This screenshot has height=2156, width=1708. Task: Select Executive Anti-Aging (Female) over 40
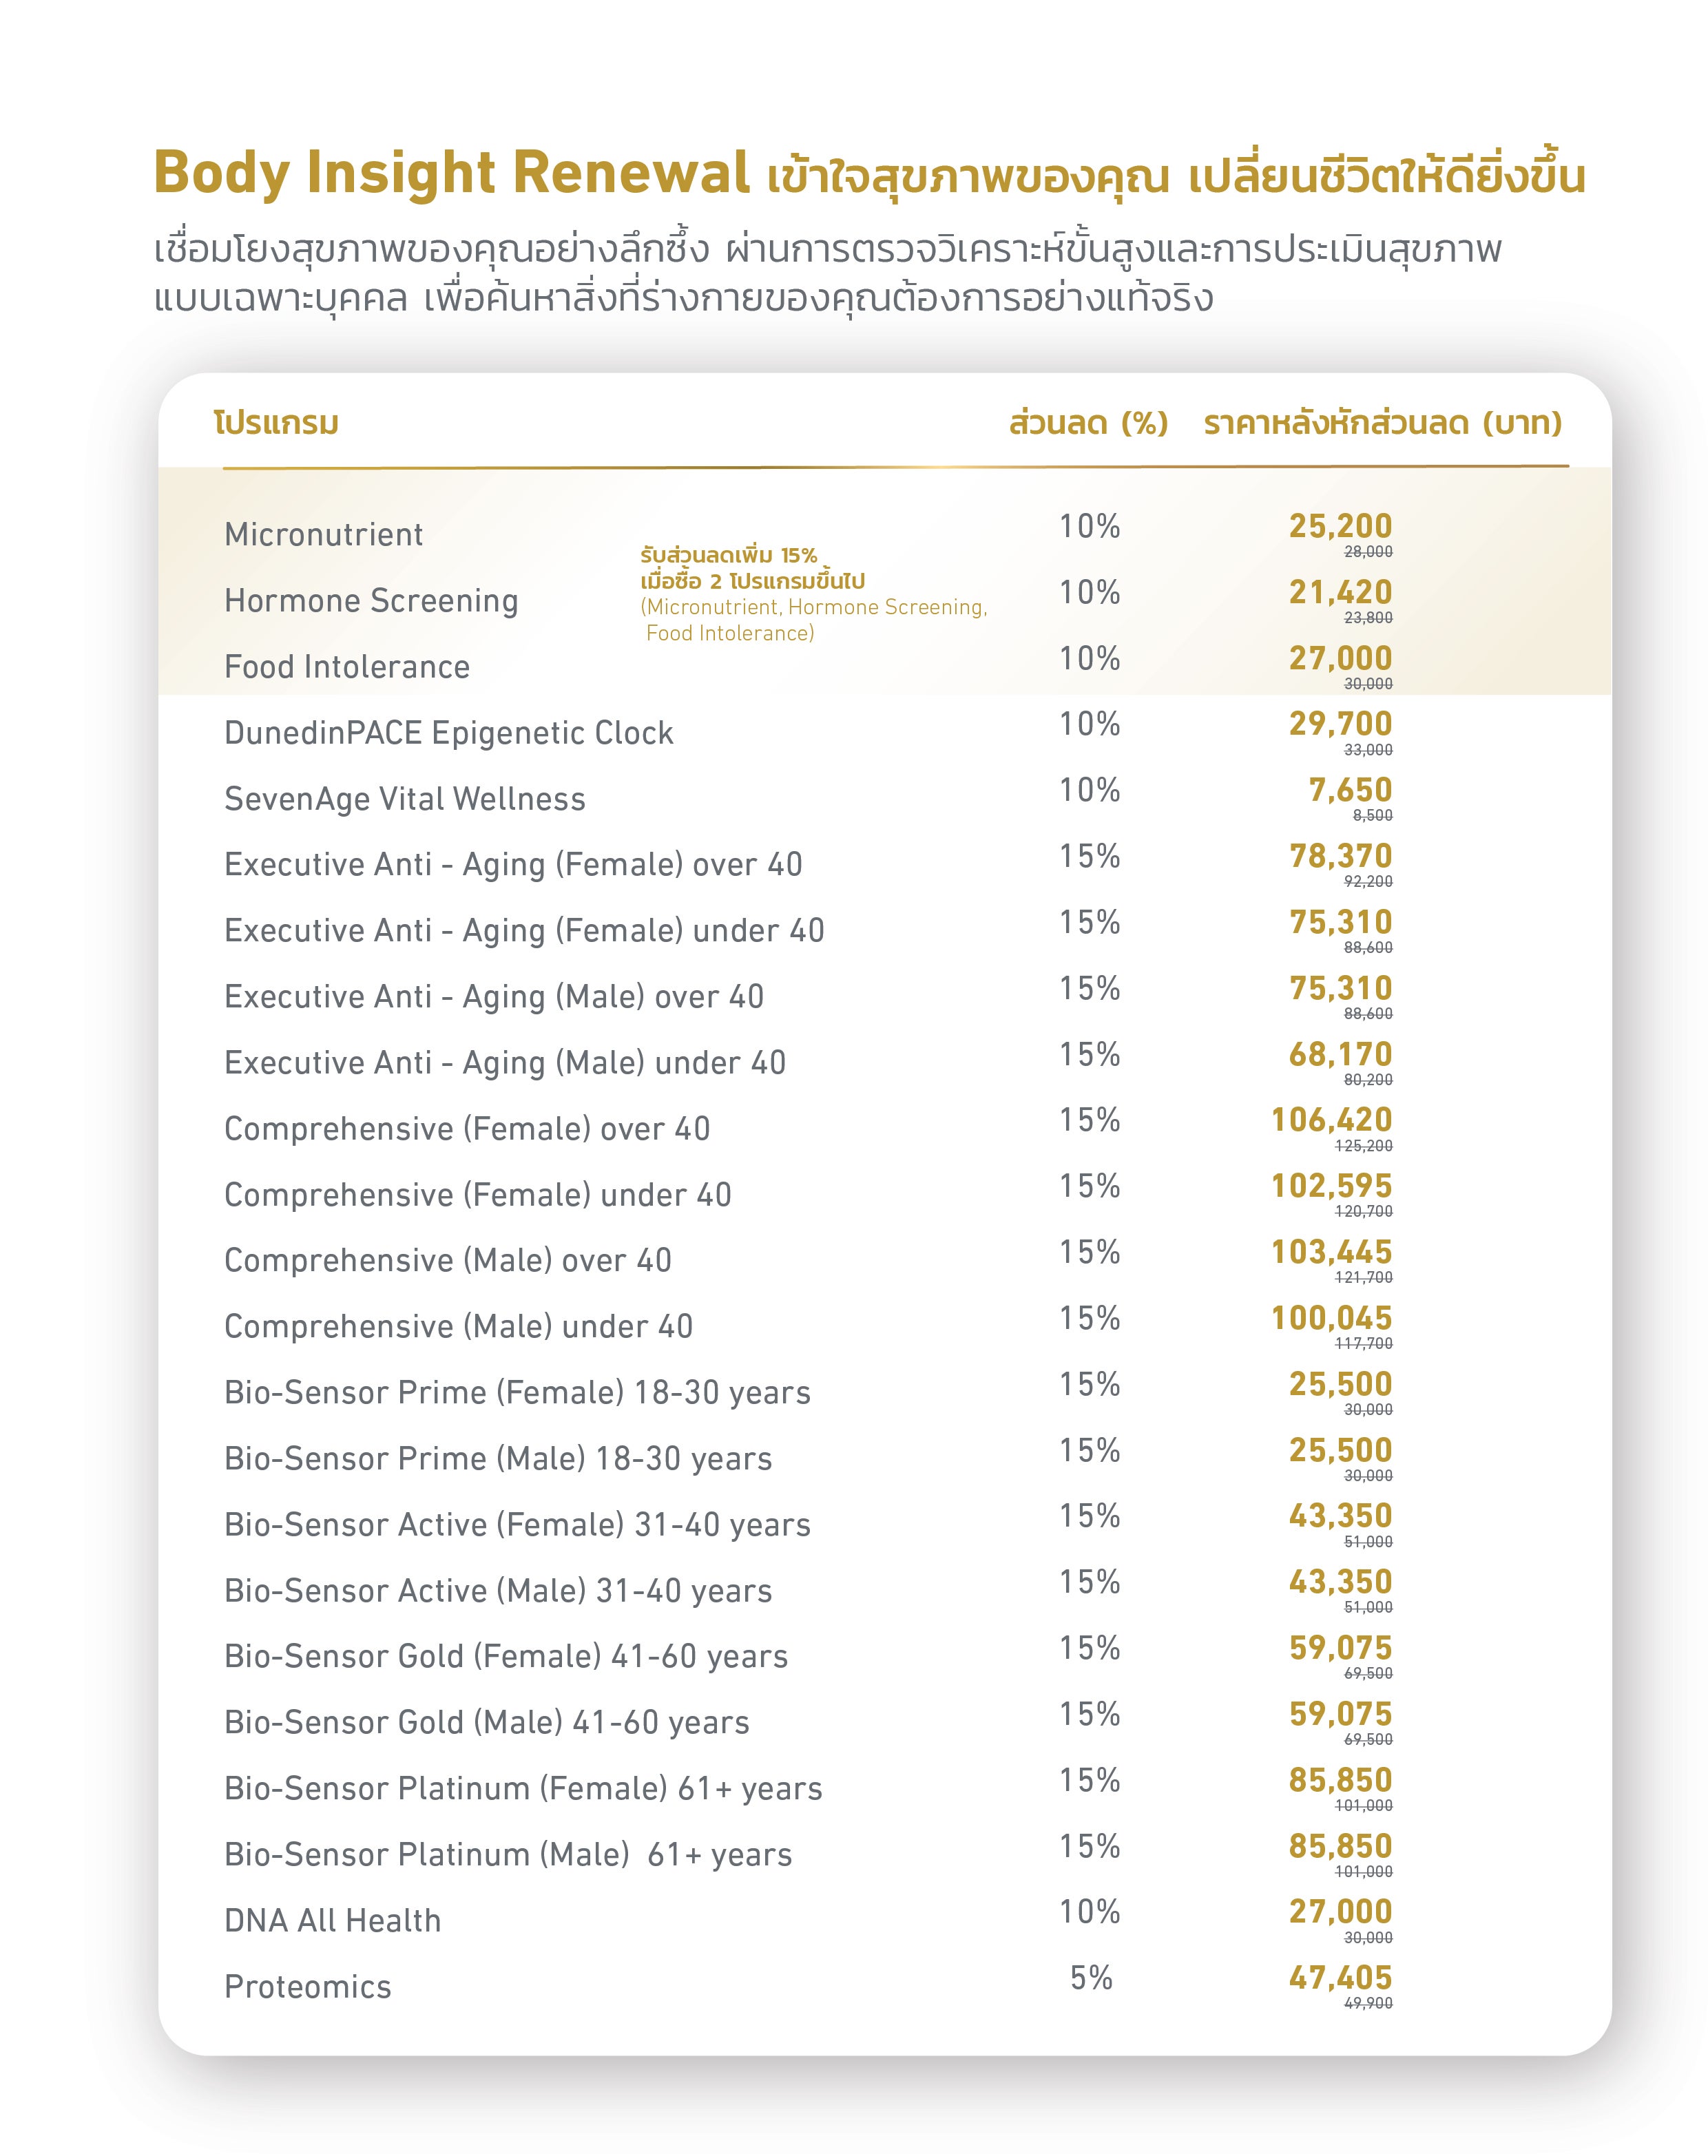click(513, 865)
